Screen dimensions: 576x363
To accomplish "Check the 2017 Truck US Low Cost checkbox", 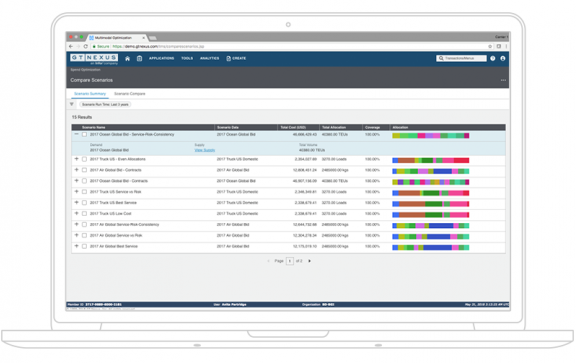I will click(x=84, y=213).
